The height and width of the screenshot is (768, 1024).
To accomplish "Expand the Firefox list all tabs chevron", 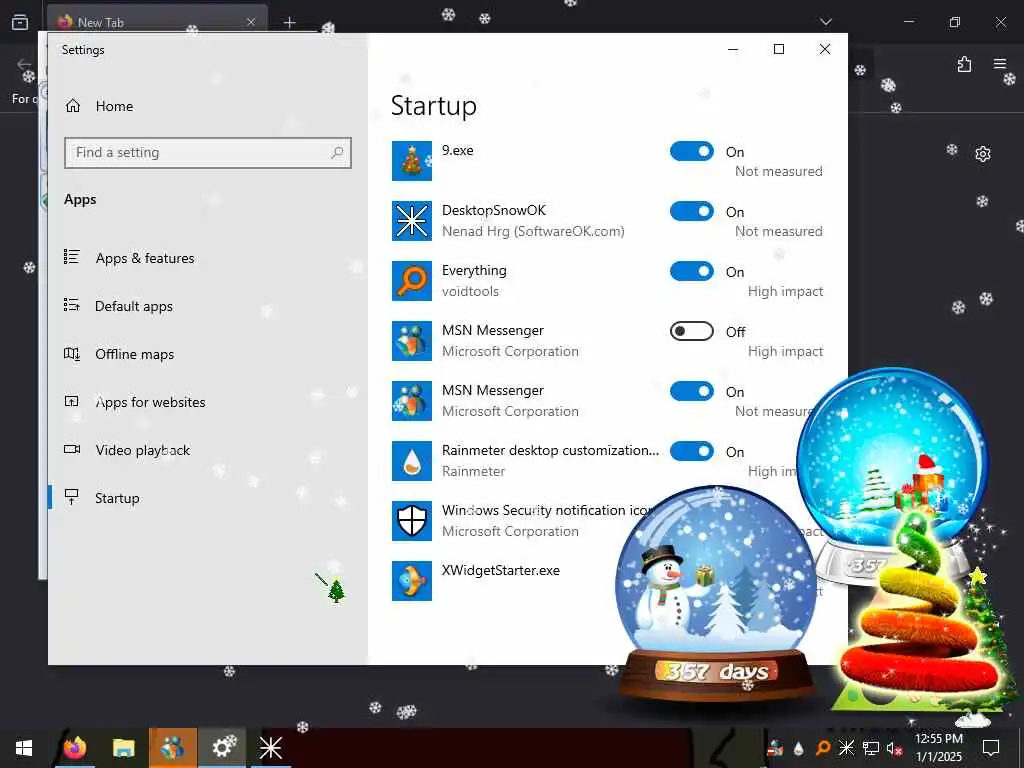I will click(x=825, y=22).
